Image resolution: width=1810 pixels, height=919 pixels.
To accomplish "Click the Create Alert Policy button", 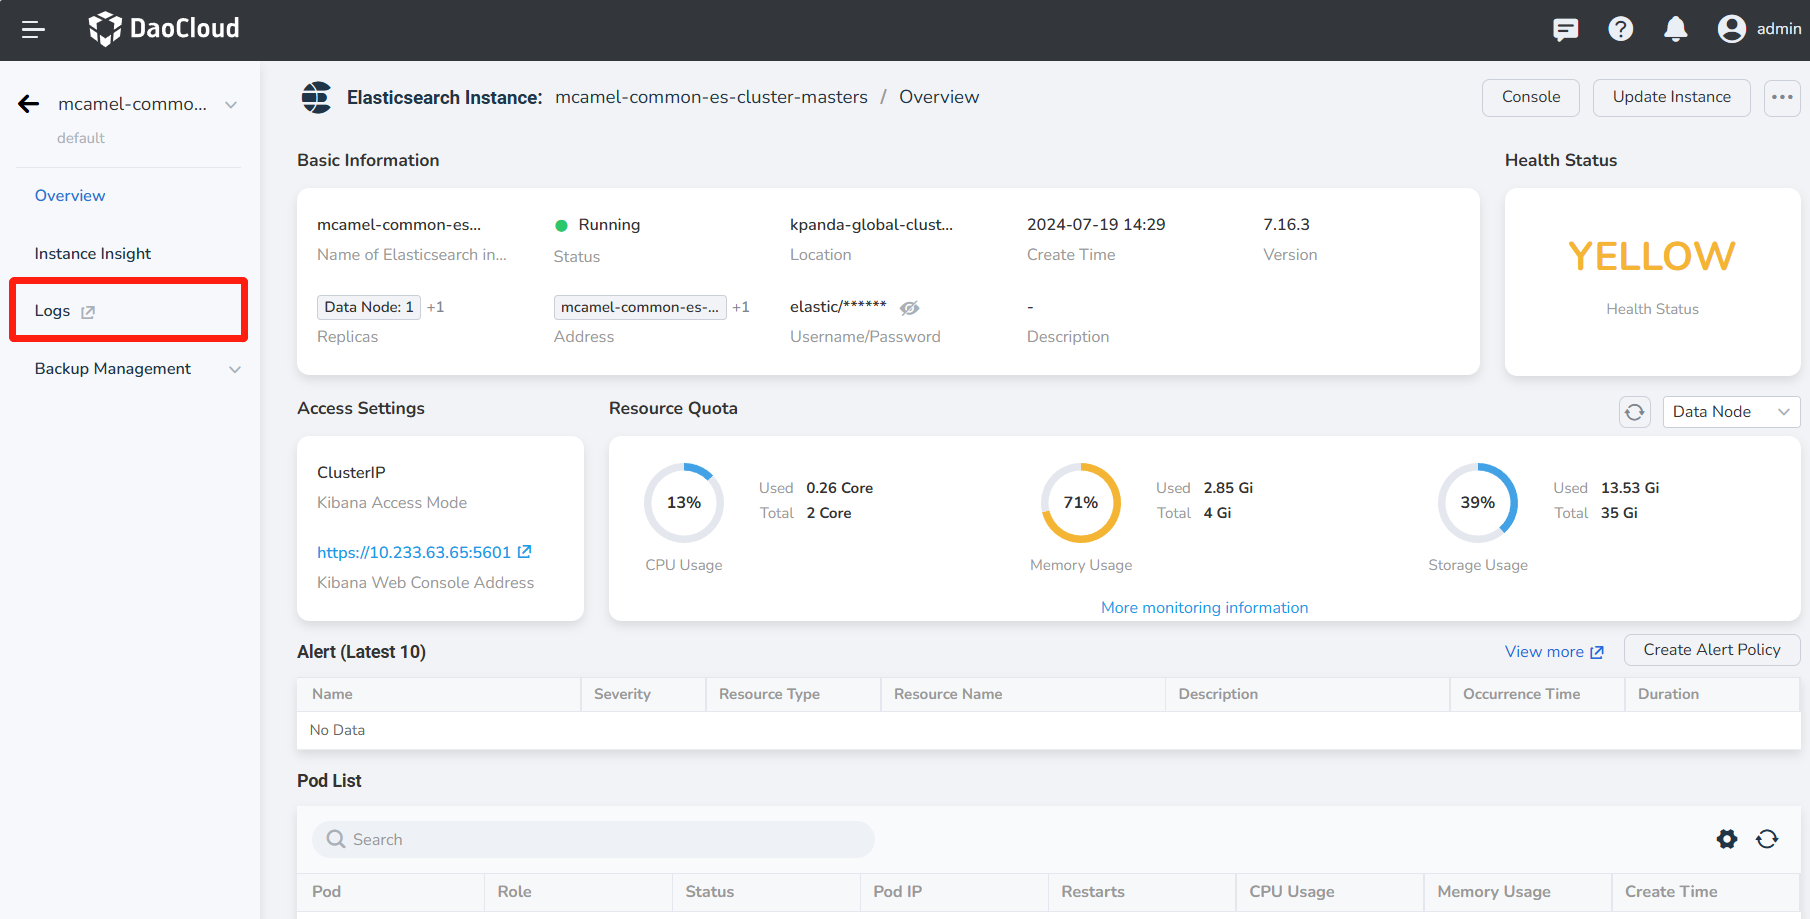I will (1711, 650).
